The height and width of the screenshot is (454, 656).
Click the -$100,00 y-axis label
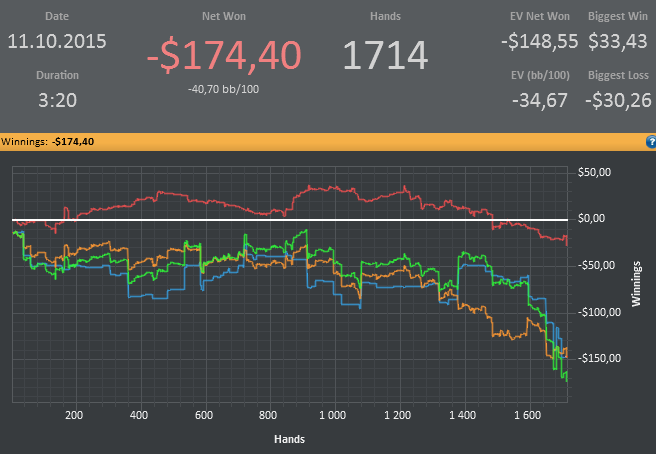[x=599, y=312]
